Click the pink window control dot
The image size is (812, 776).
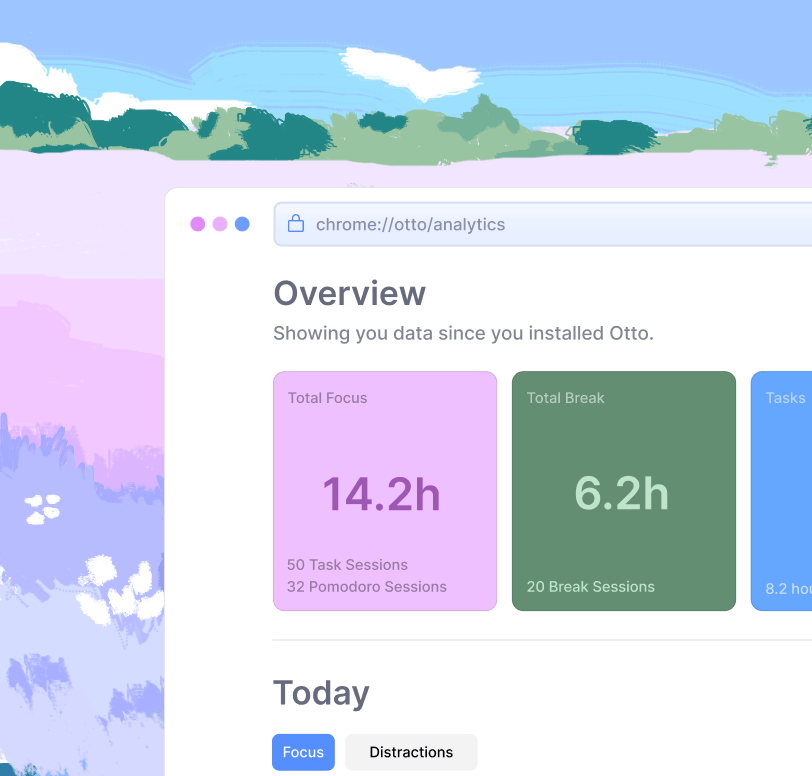tap(198, 224)
